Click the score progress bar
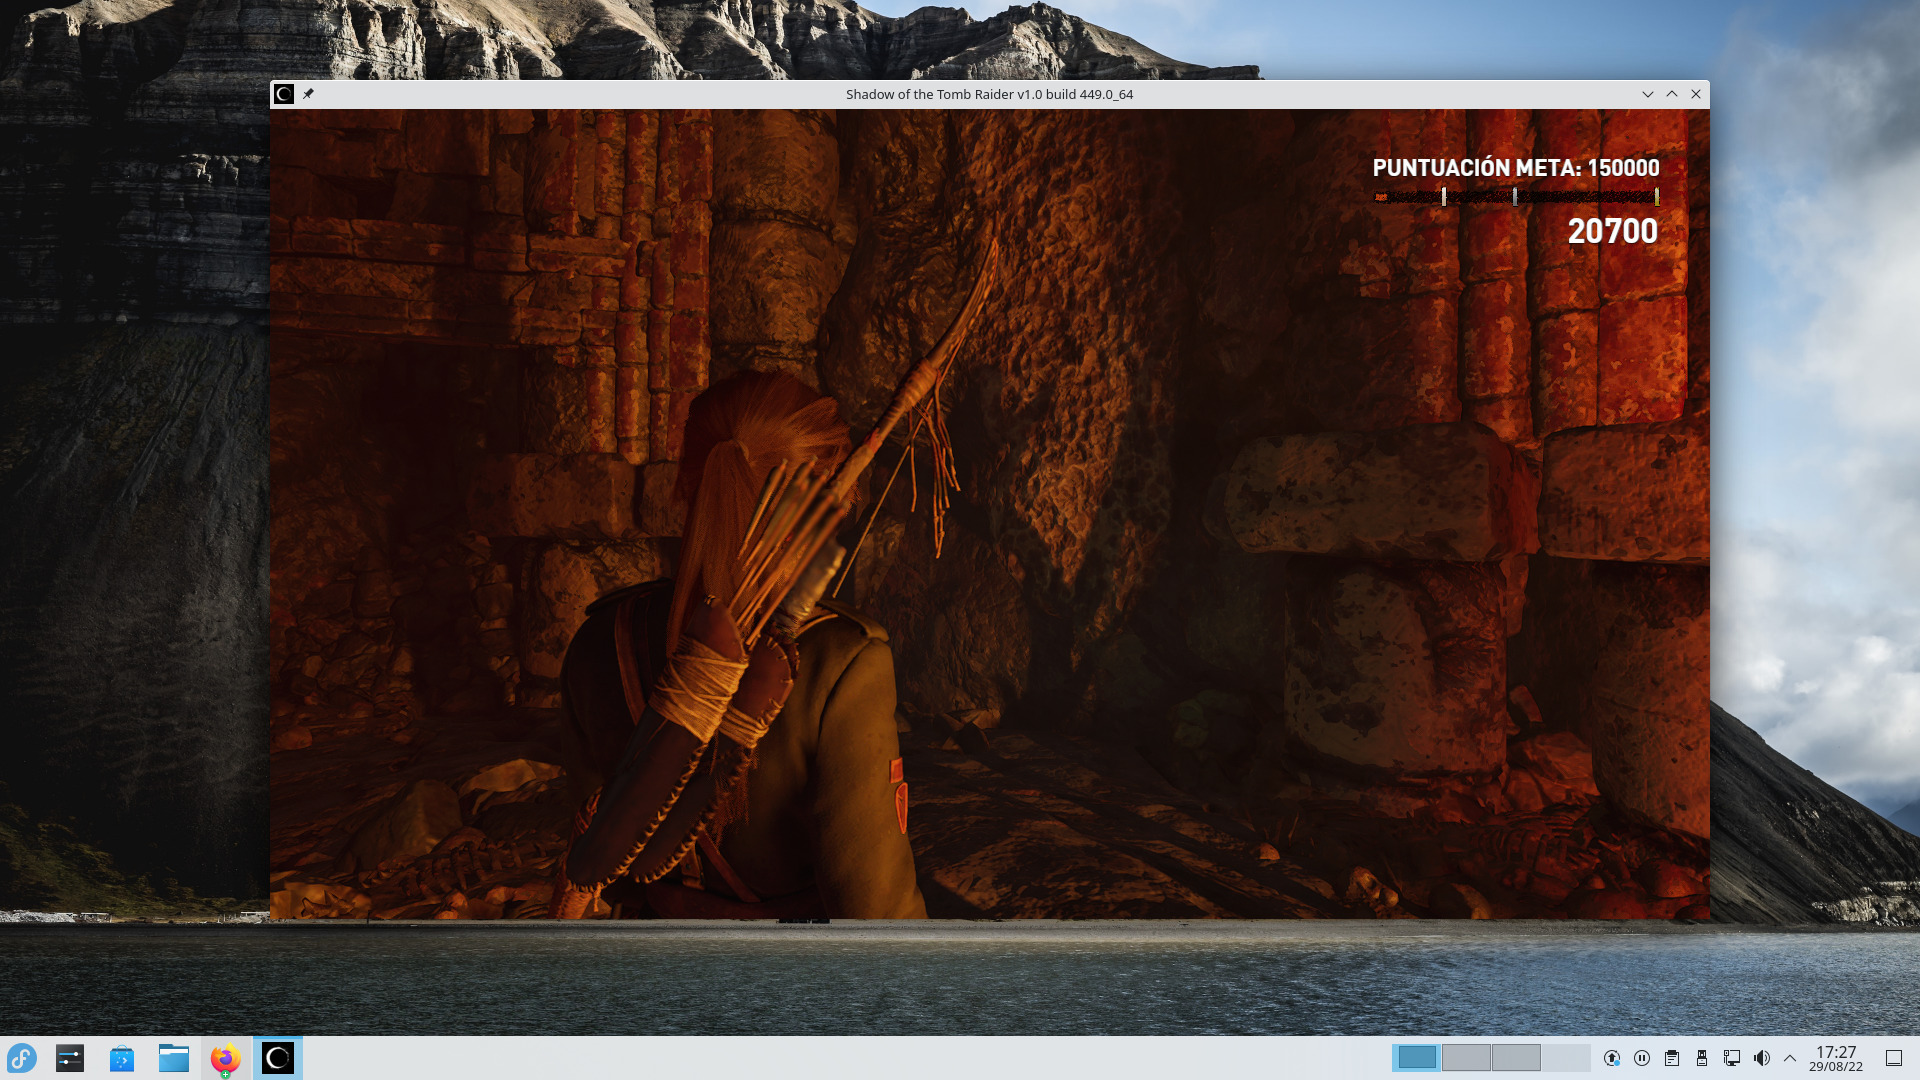This screenshot has width=1920, height=1080. (x=1516, y=197)
